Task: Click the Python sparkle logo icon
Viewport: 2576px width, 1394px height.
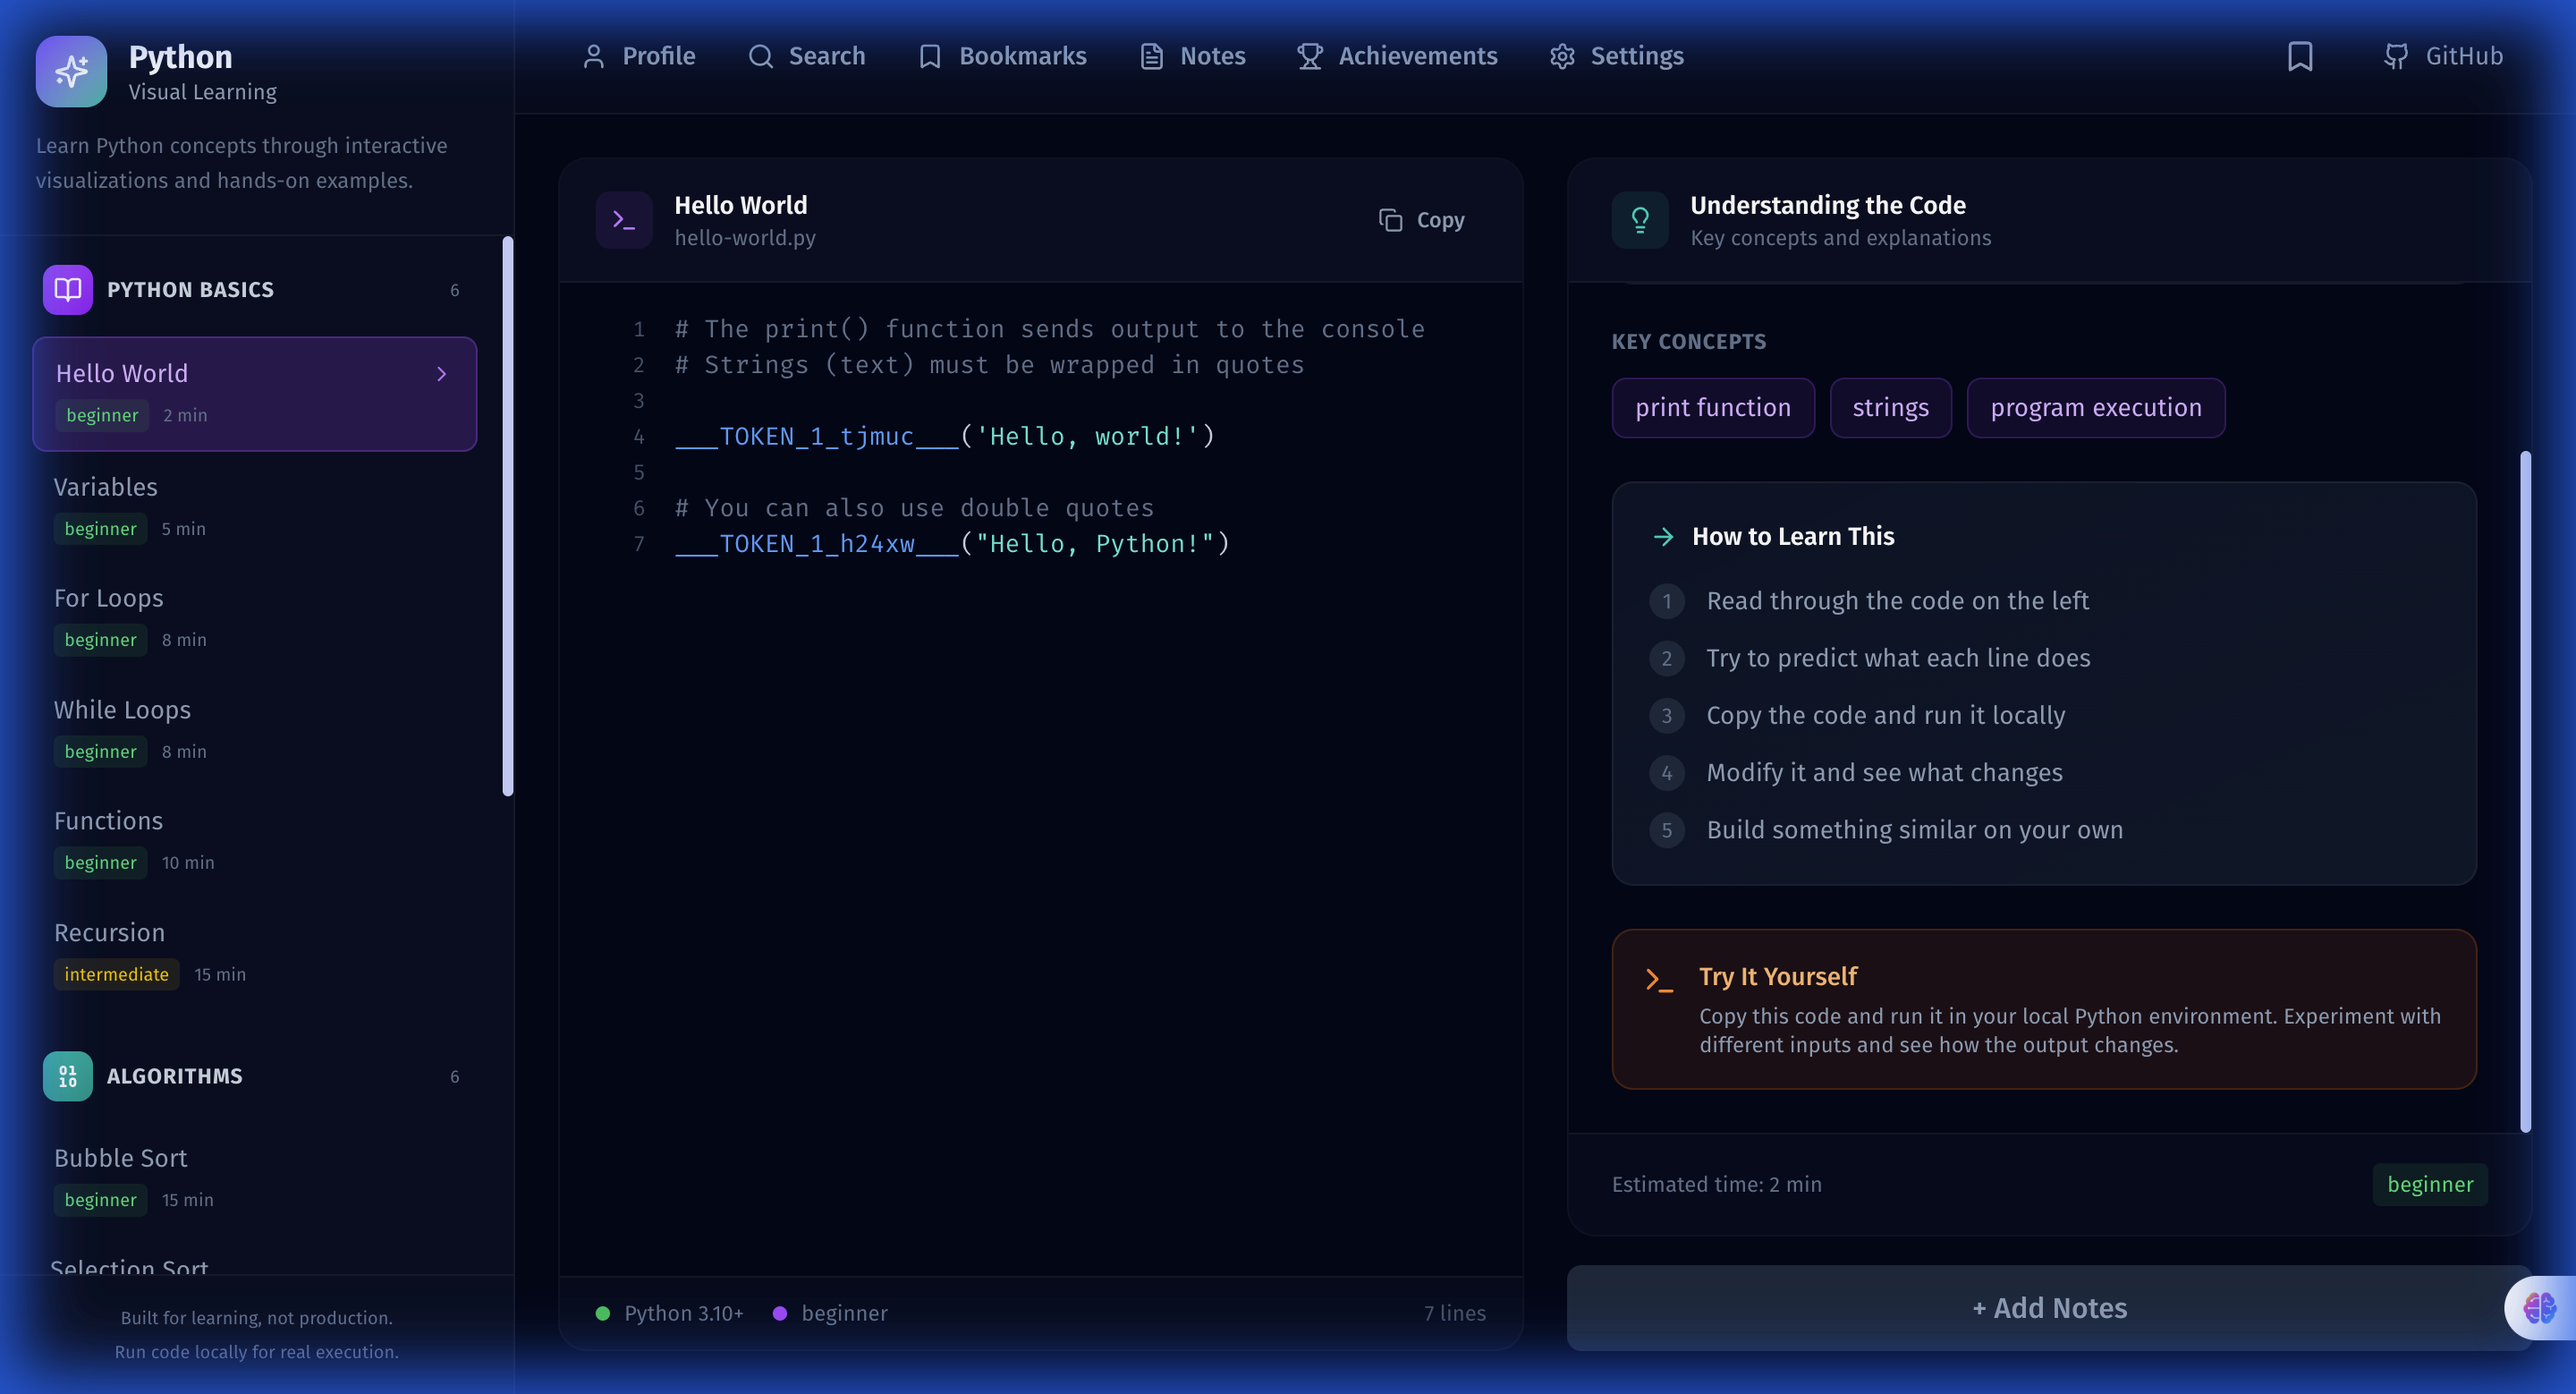Action: point(71,71)
